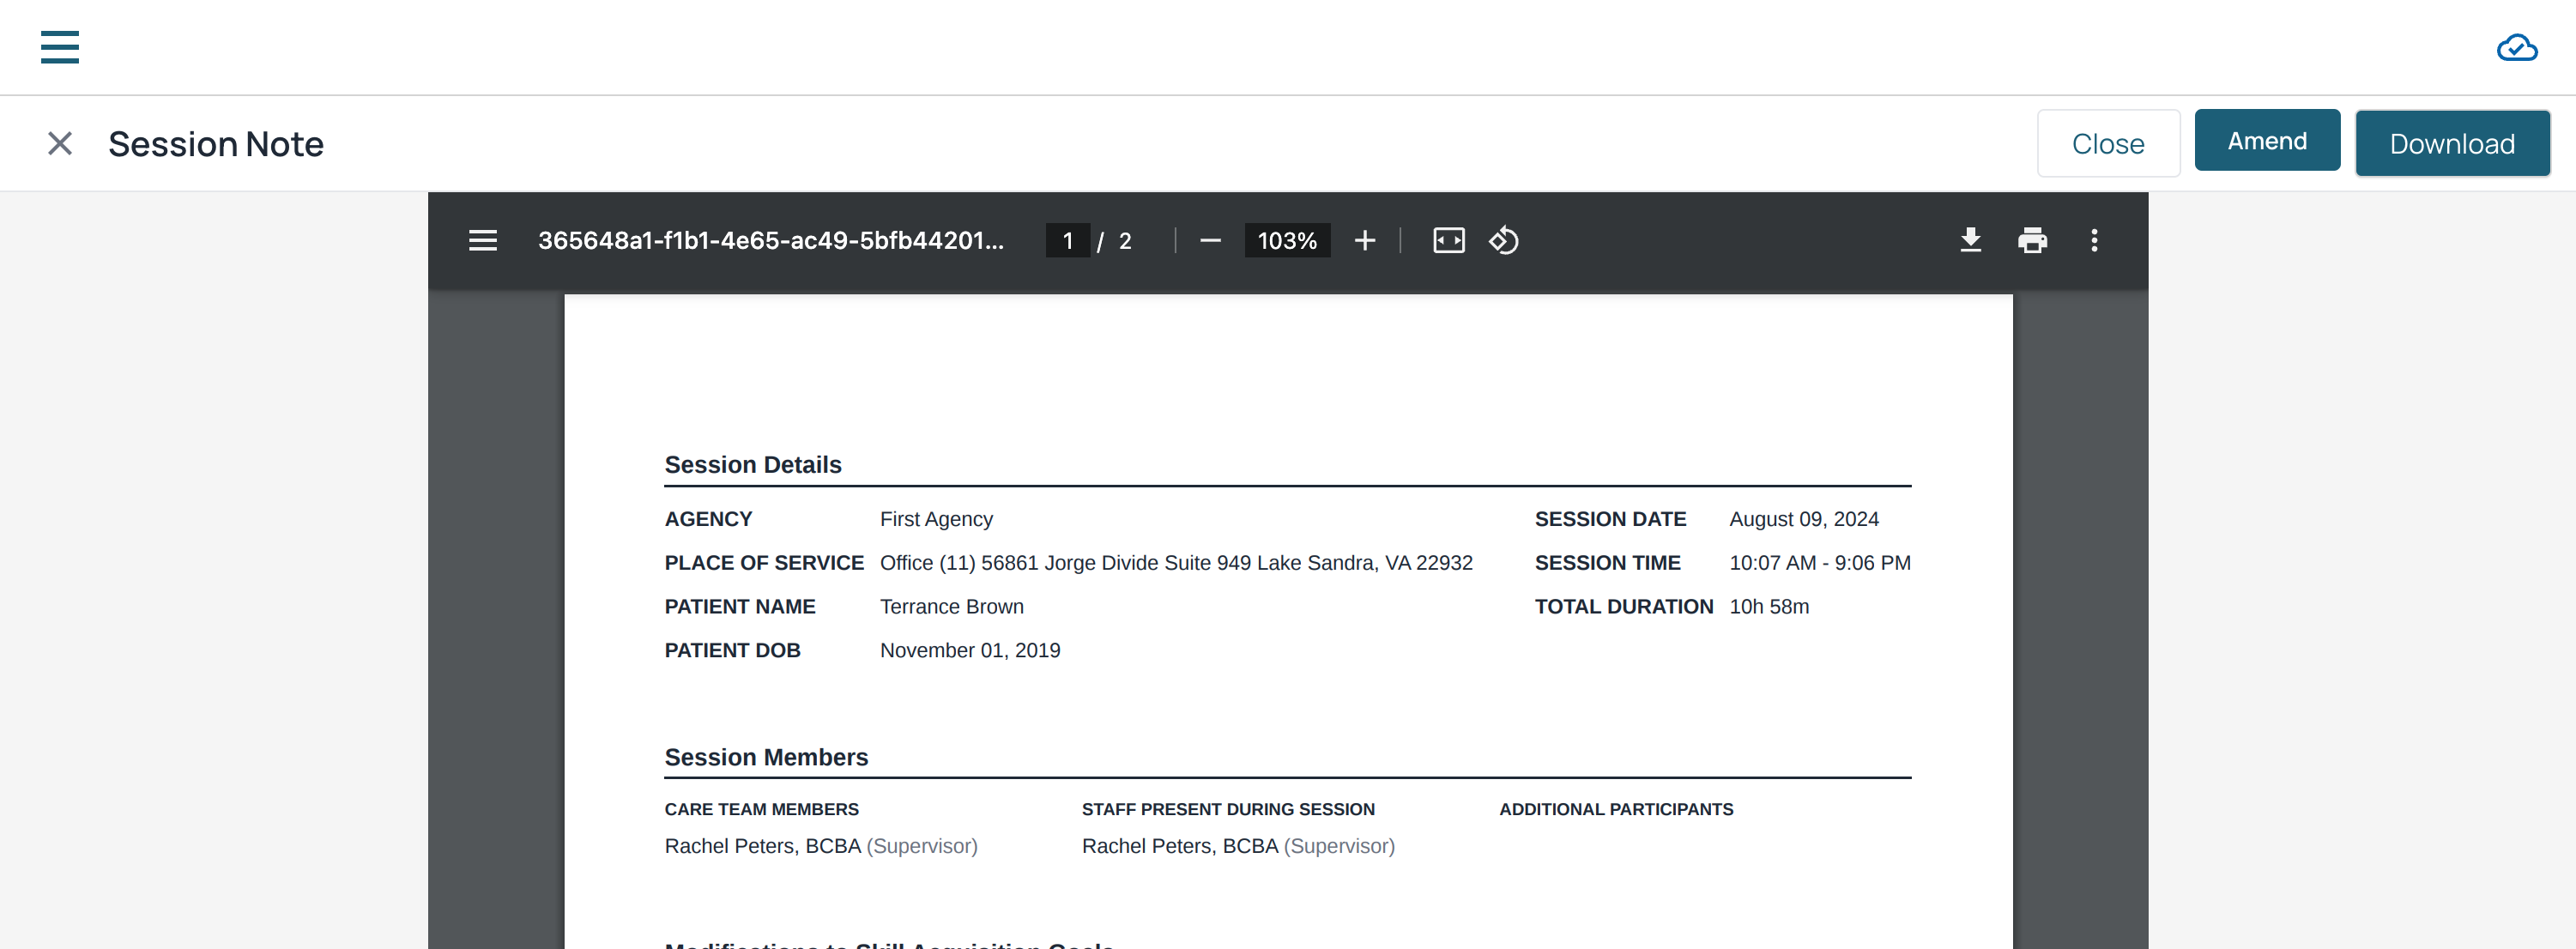Close the Session Note with the X icon
This screenshot has width=2576, height=949.
pyautogui.click(x=60, y=143)
